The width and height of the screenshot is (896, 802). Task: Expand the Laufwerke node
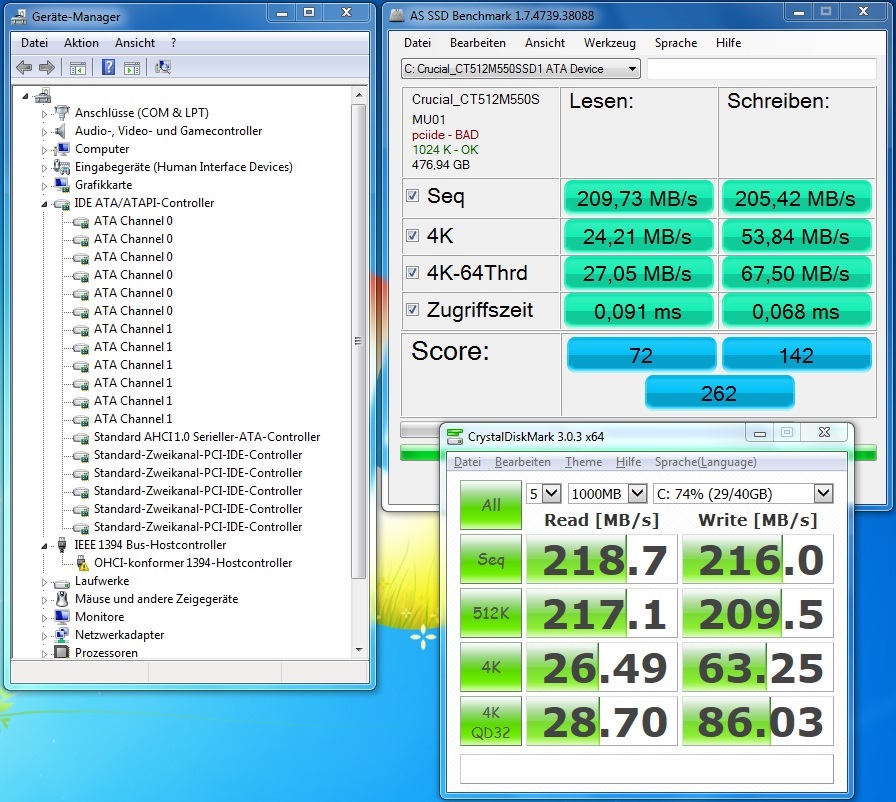coord(44,582)
